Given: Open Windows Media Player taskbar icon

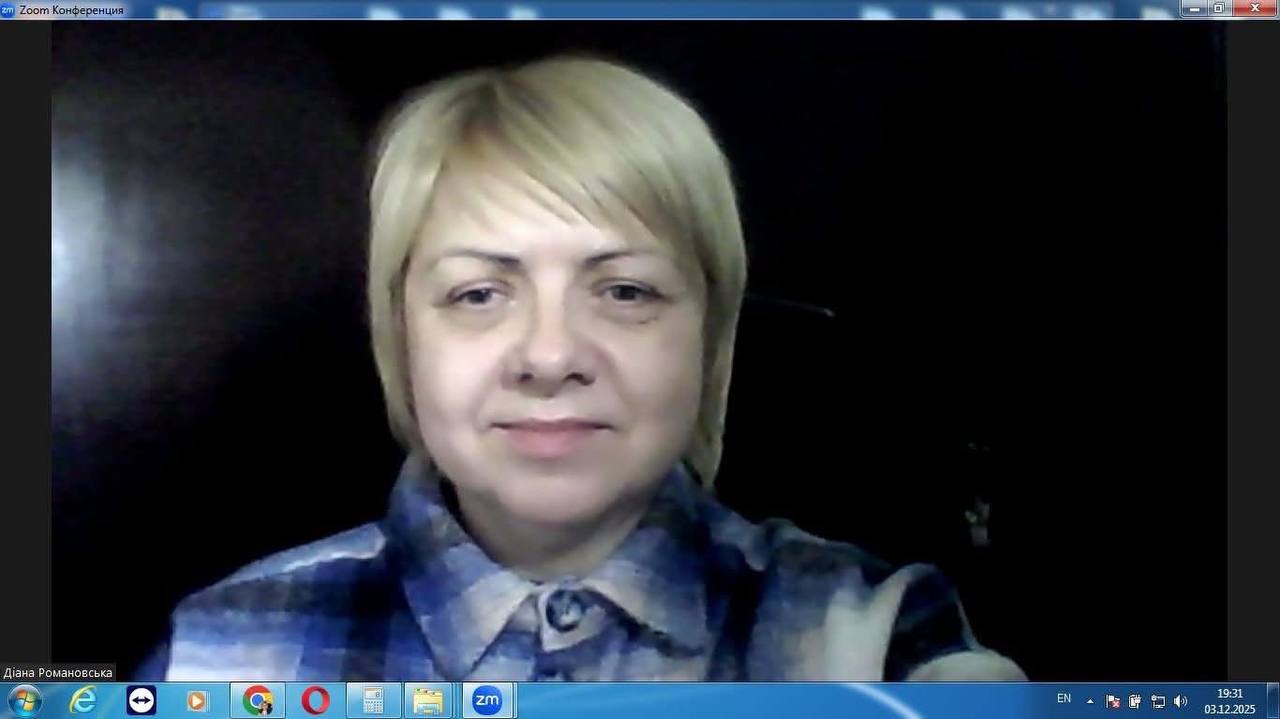Looking at the screenshot, I should (197, 701).
